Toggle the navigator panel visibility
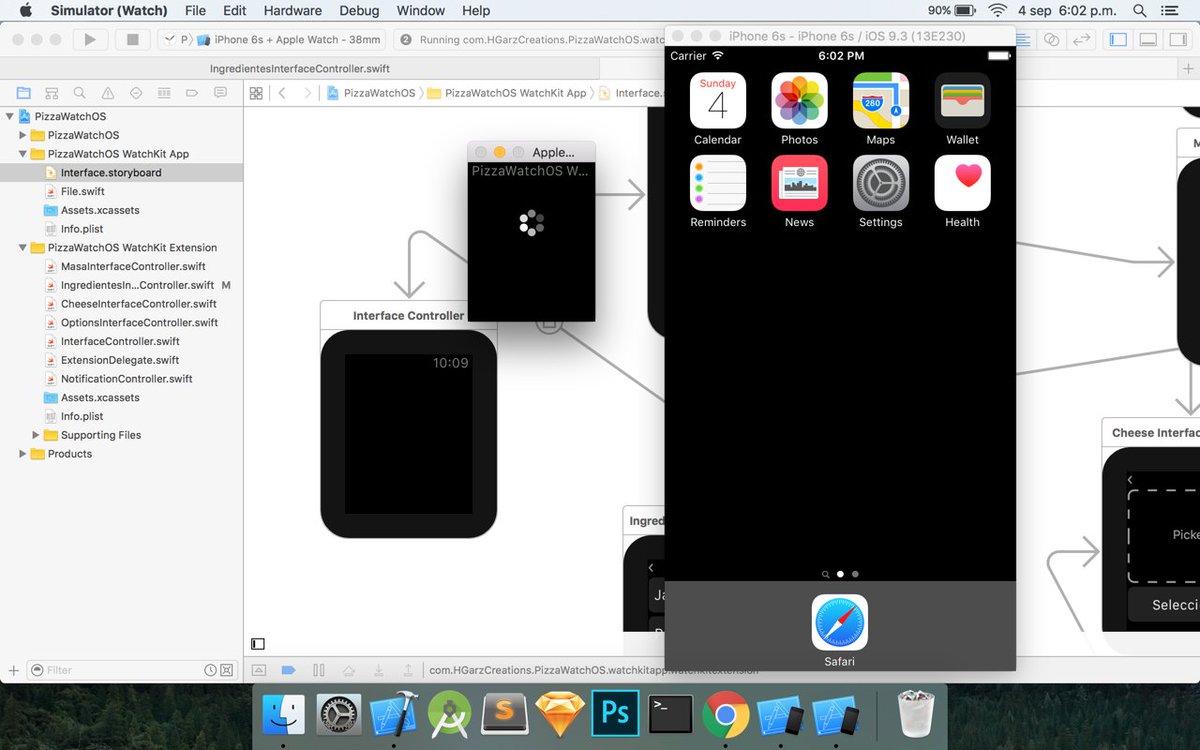 [x=1119, y=40]
